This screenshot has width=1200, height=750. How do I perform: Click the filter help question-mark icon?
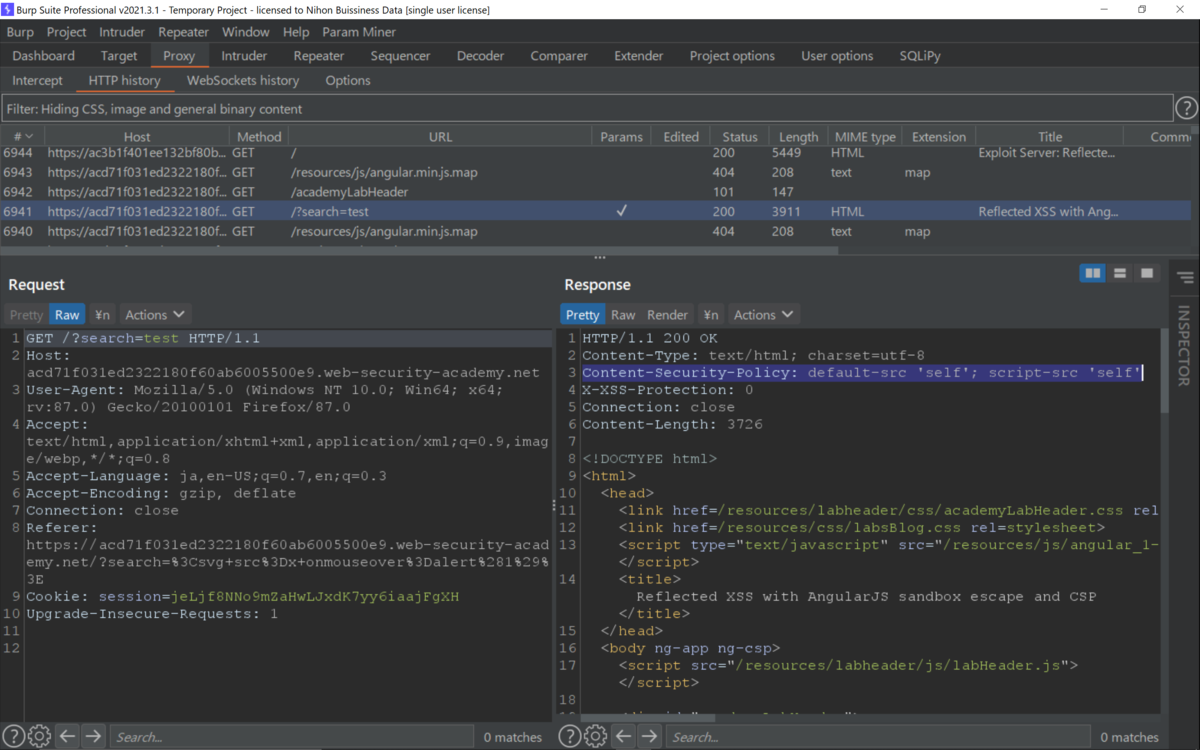point(1186,107)
